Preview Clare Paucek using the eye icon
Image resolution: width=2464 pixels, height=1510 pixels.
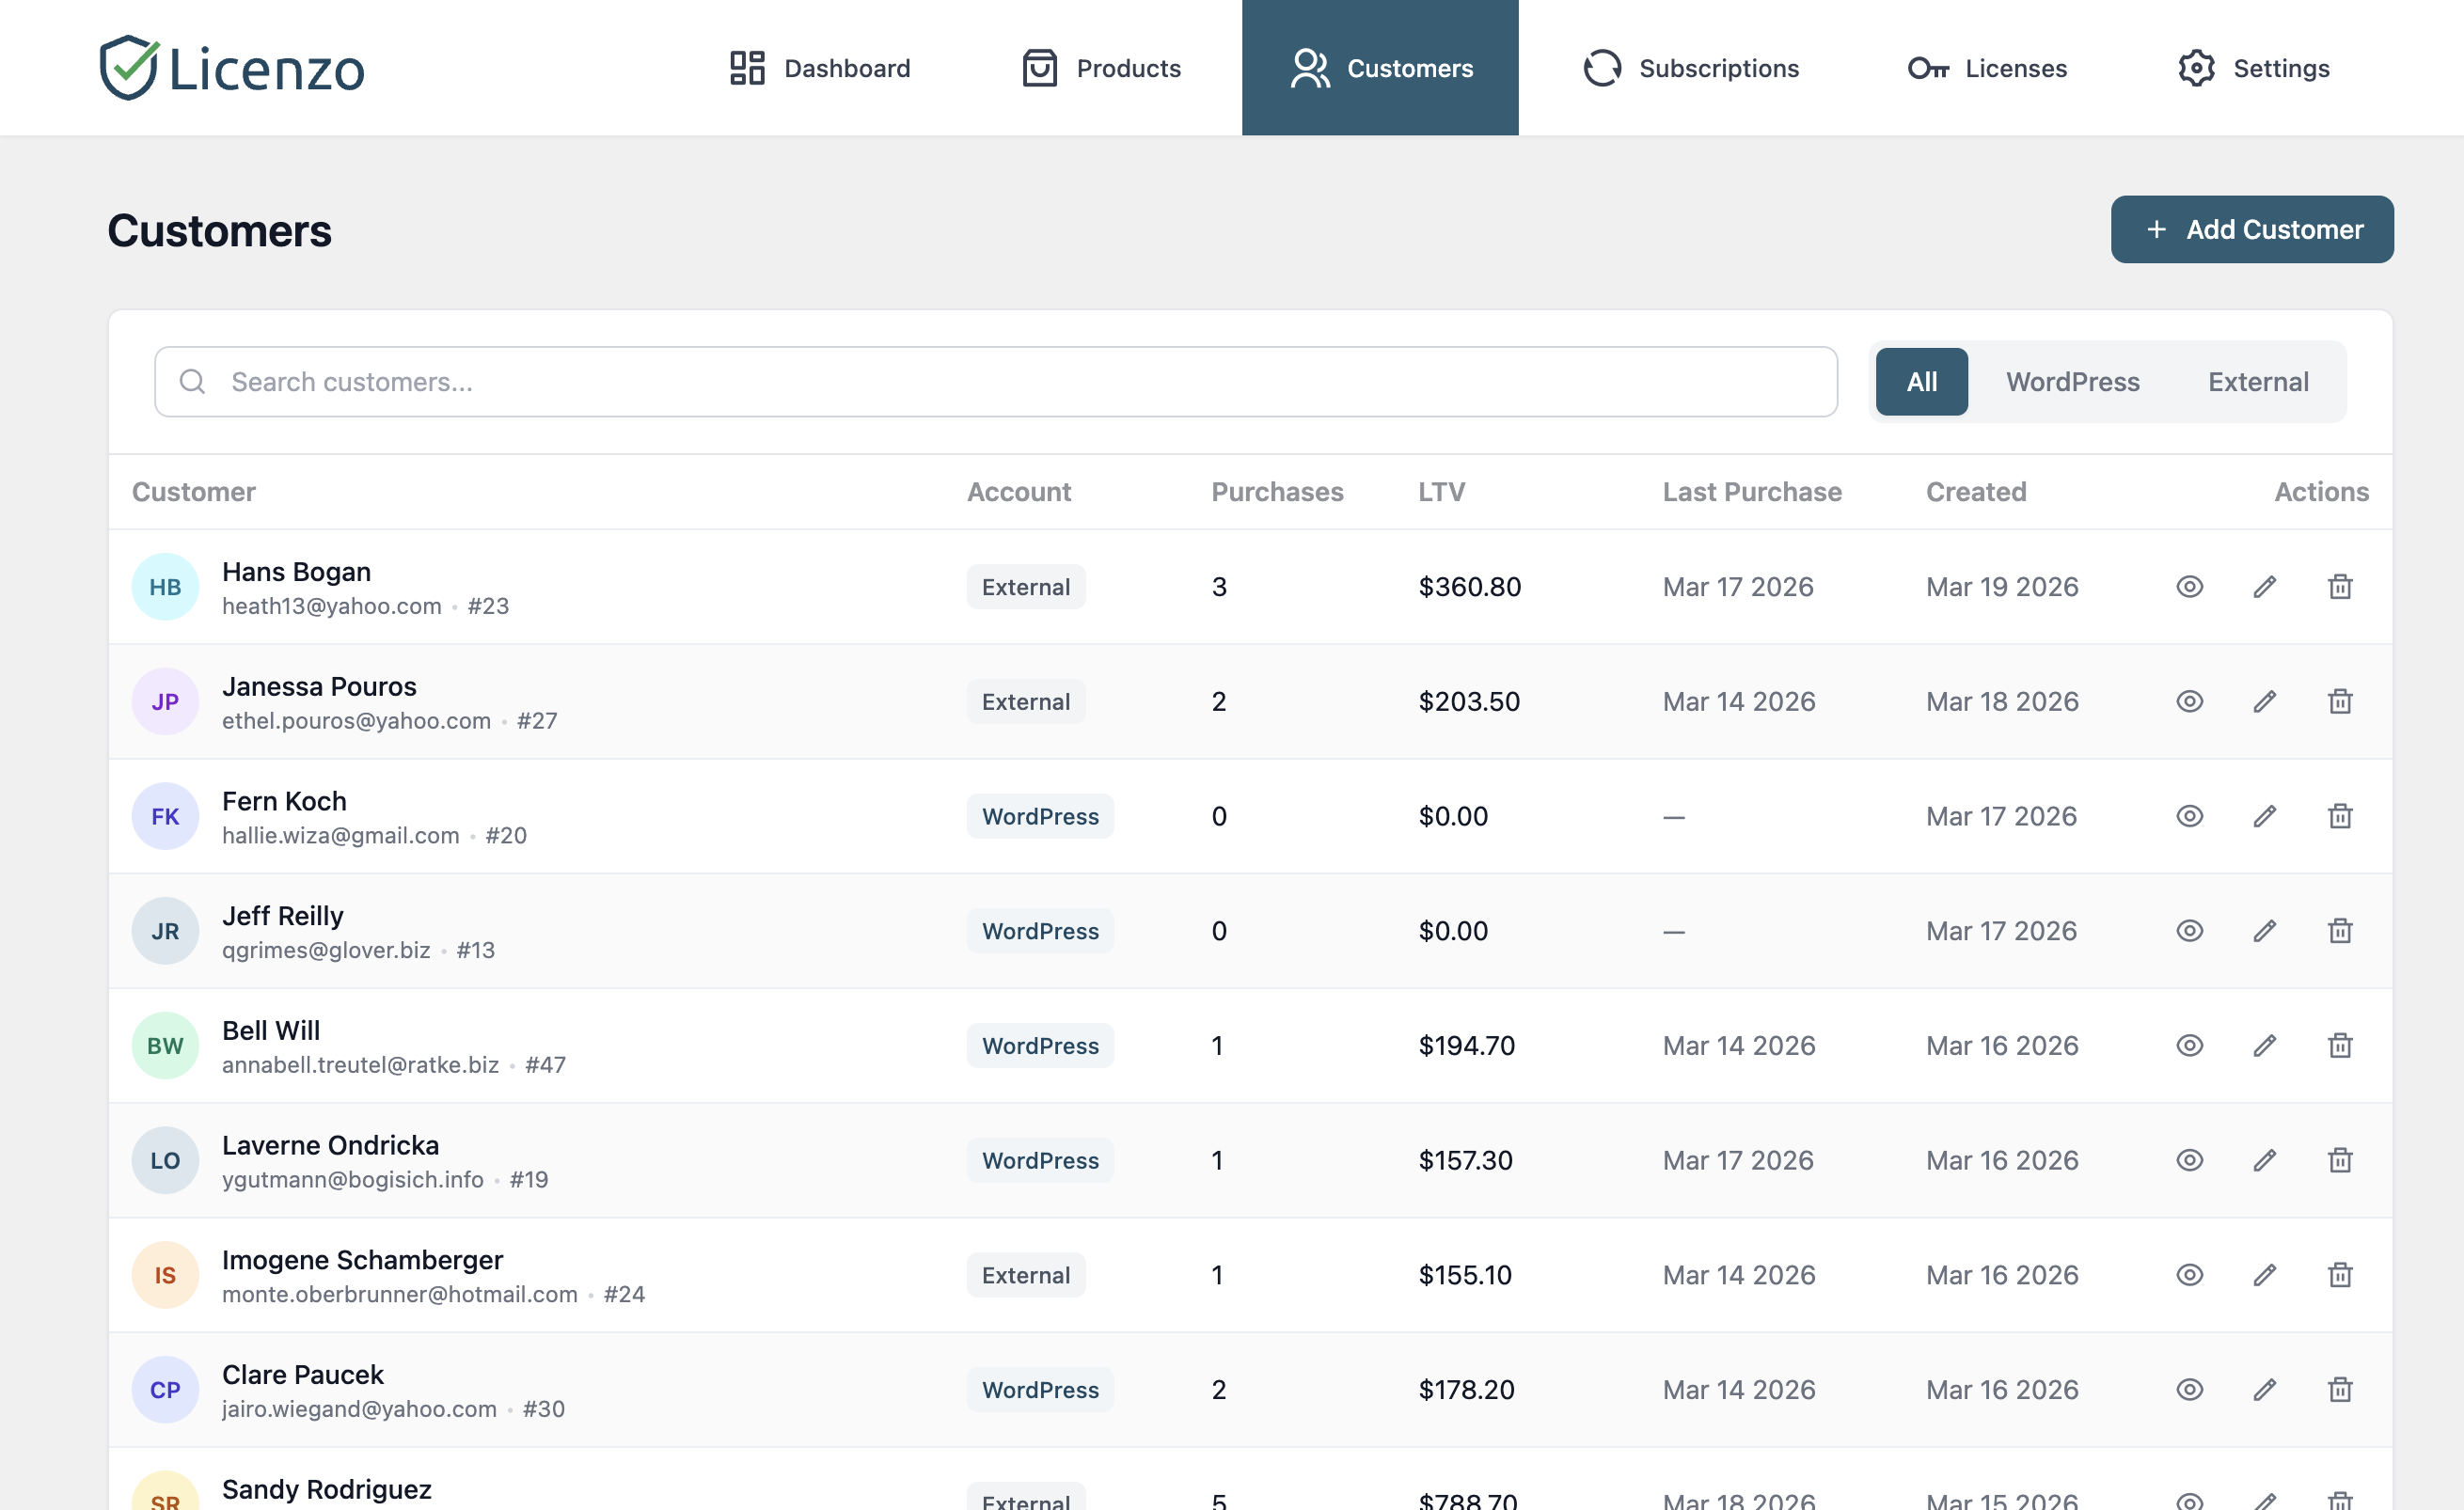click(x=2188, y=1389)
